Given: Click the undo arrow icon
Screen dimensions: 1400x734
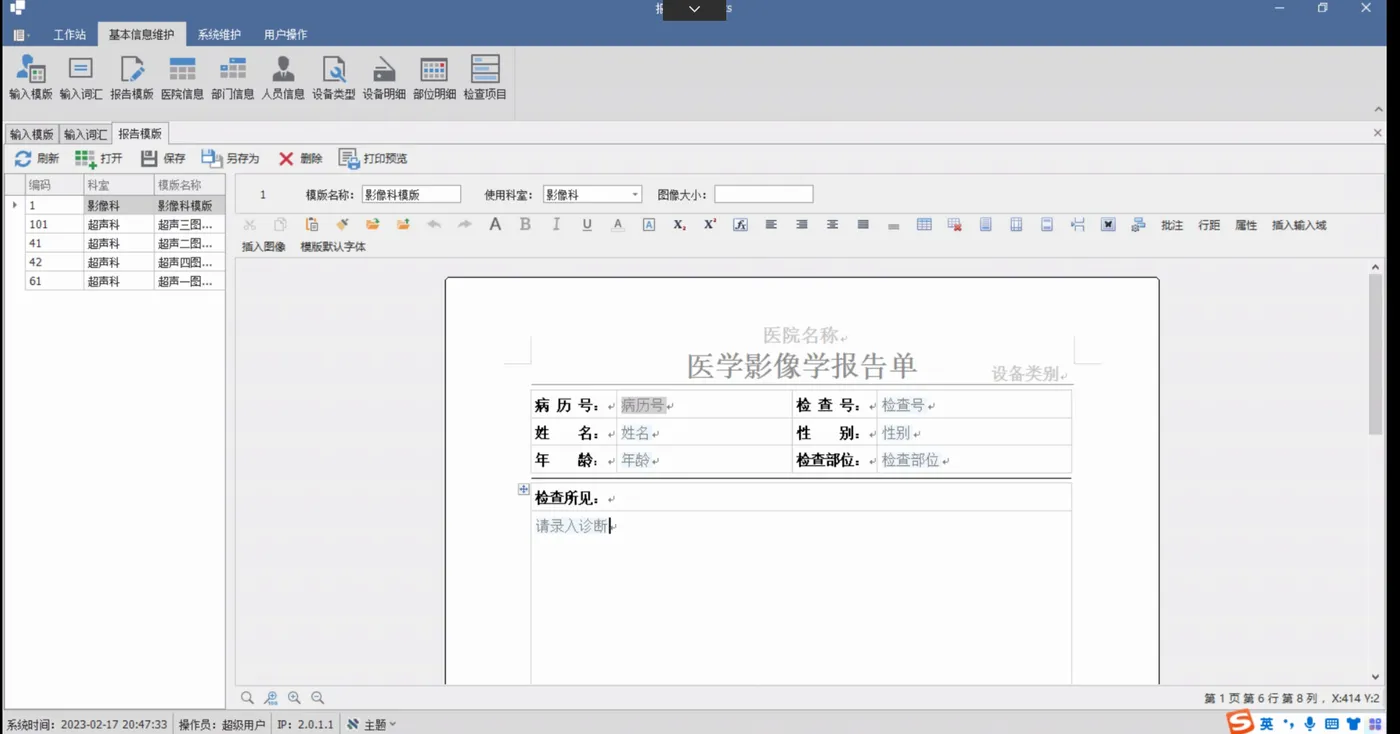Looking at the screenshot, I should (x=434, y=225).
